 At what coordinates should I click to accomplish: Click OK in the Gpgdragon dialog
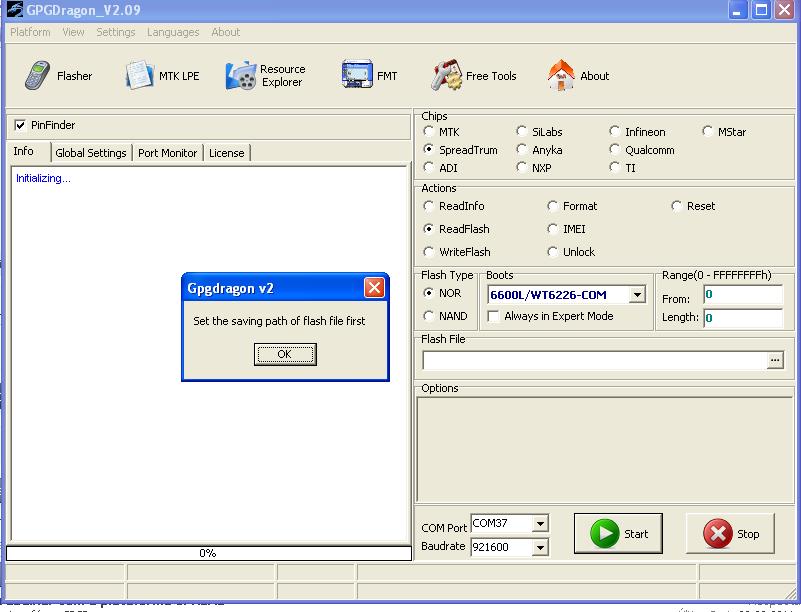point(284,354)
